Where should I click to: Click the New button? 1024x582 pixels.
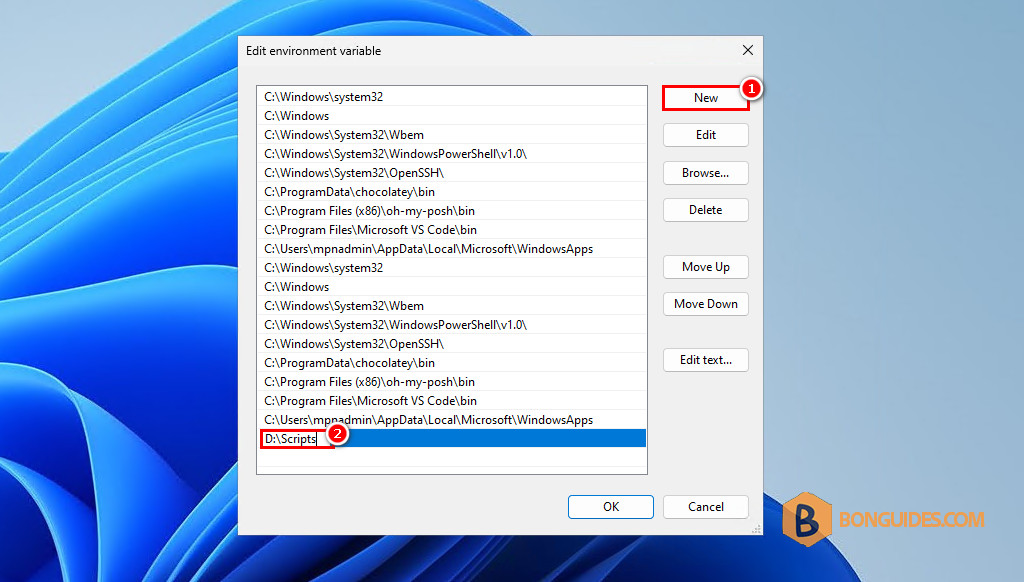point(705,98)
